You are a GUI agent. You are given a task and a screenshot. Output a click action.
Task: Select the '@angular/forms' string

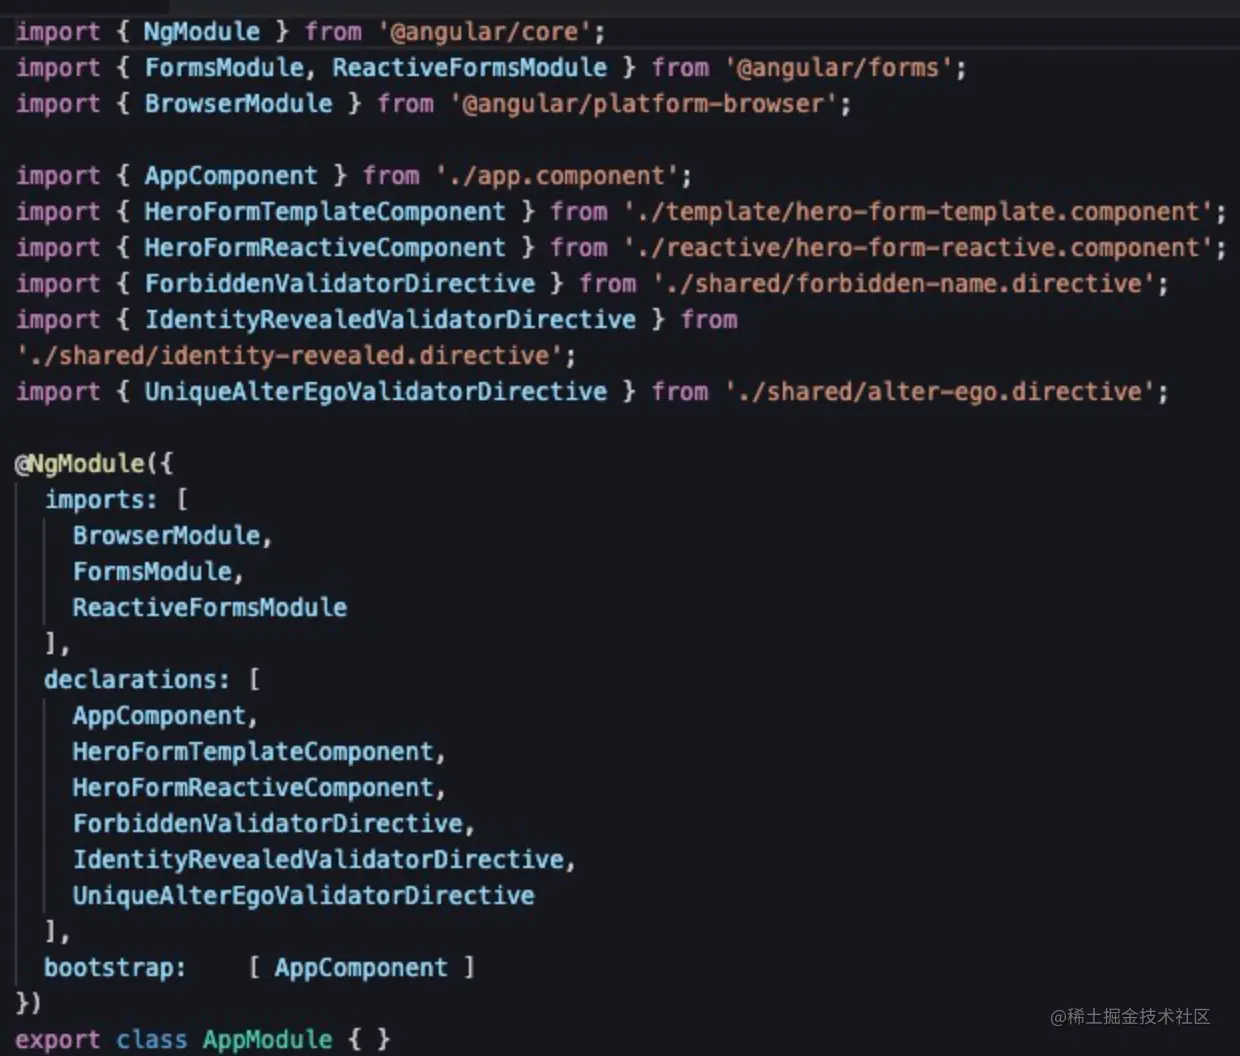tap(838, 68)
